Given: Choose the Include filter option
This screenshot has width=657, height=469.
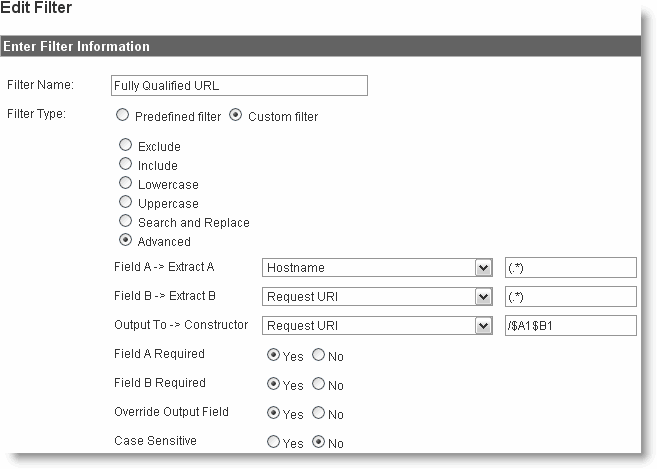Looking at the screenshot, I should [x=125, y=164].
